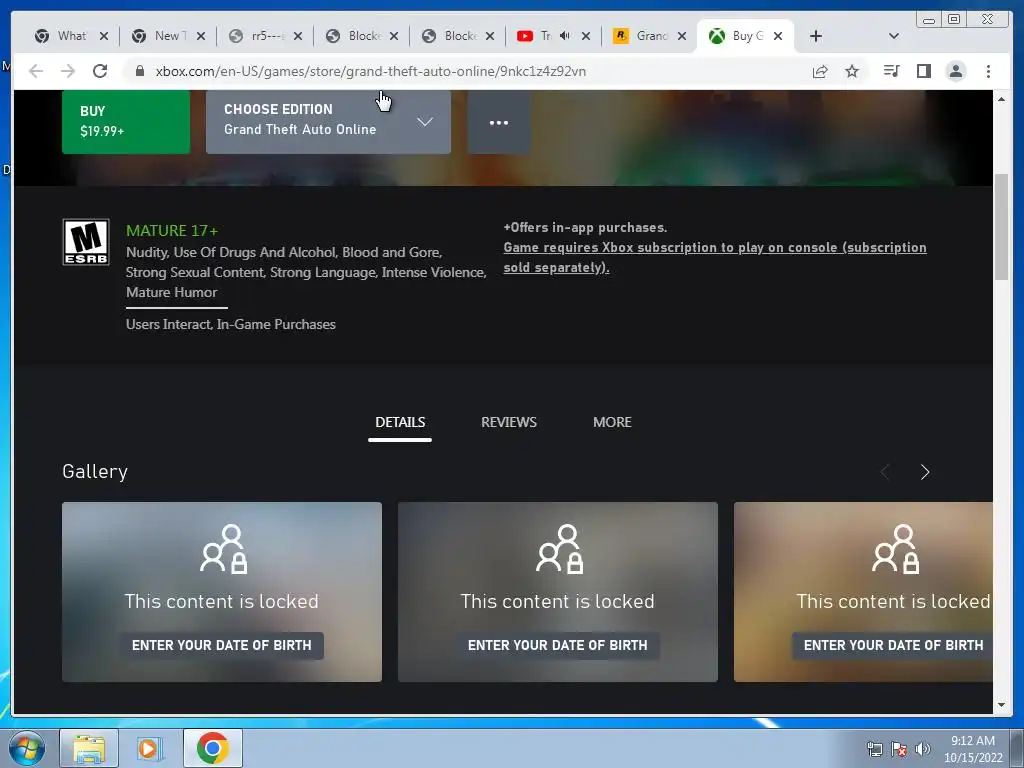Select the Reviews tab
This screenshot has height=768, width=1024.
(x=509, y=422)
